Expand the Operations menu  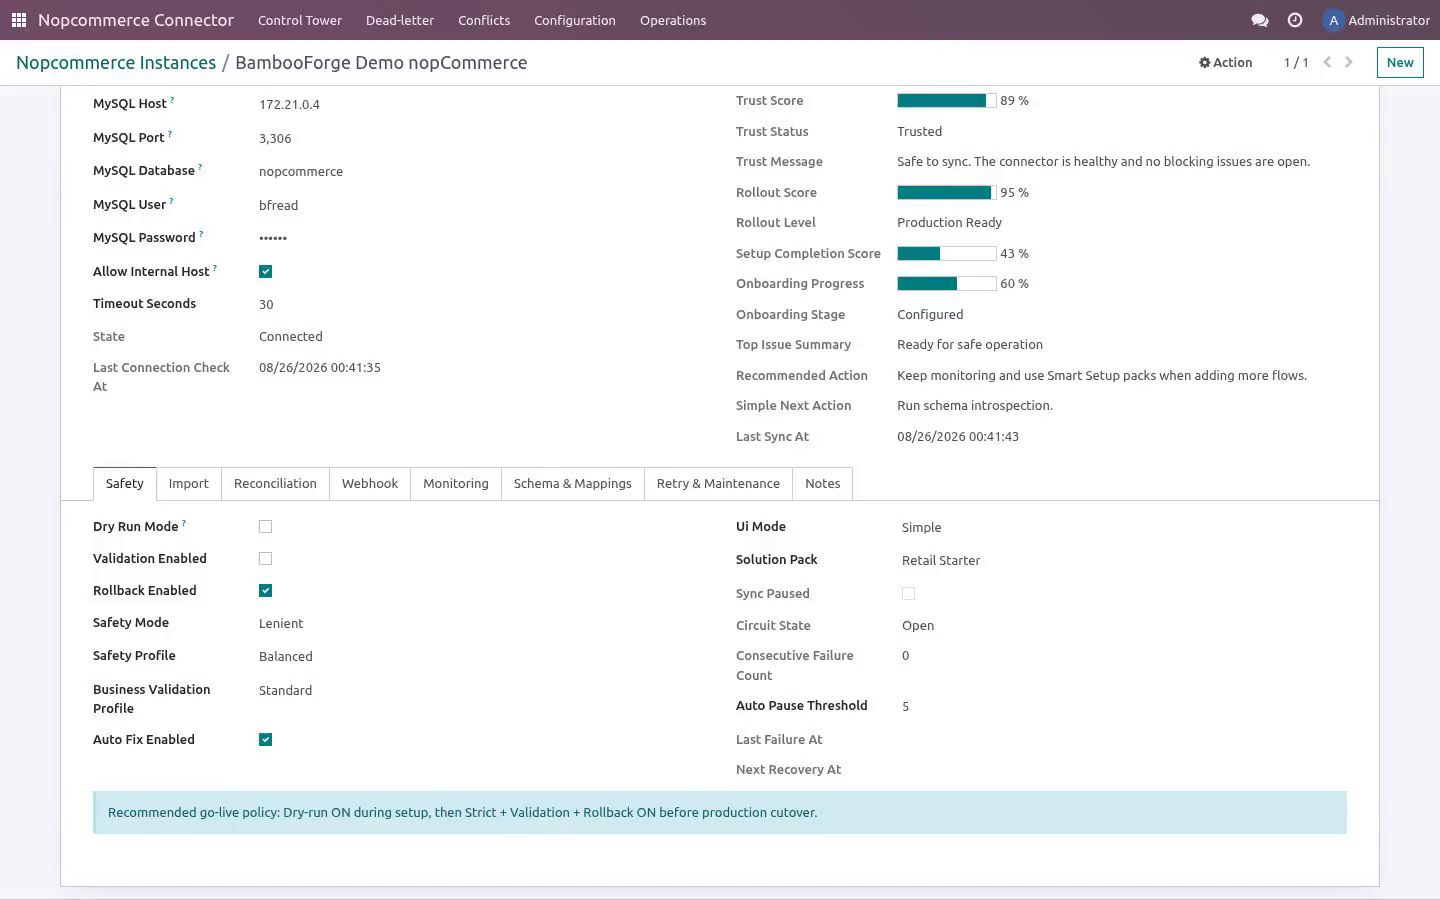point(673,20)
